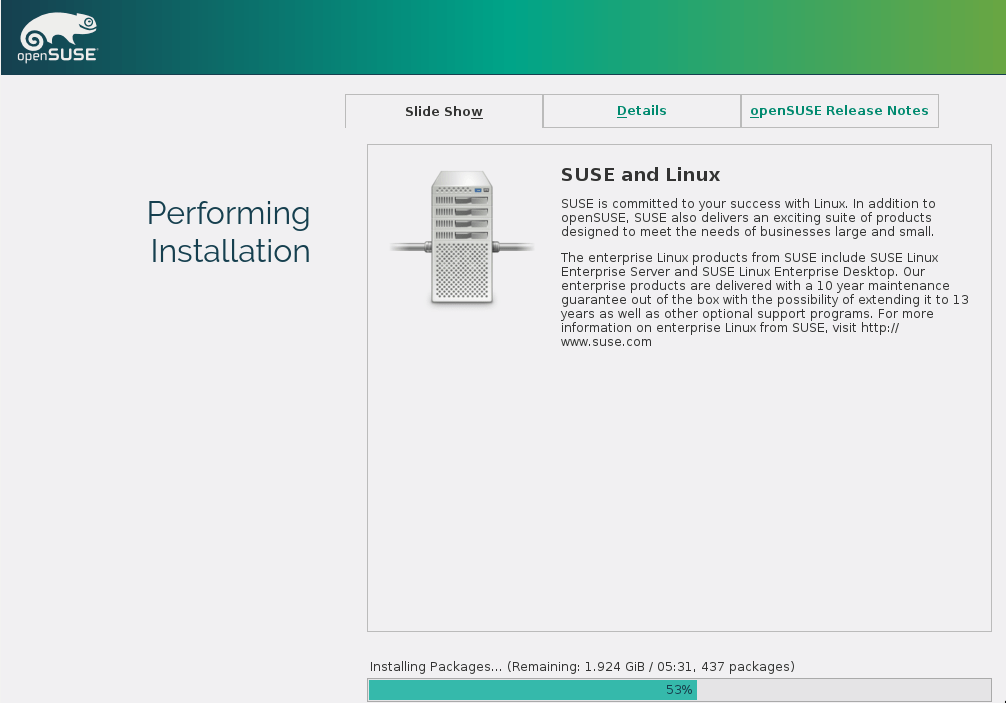
Task: Click the 'Performing Installation' title
Action: (x=229, y=232)
